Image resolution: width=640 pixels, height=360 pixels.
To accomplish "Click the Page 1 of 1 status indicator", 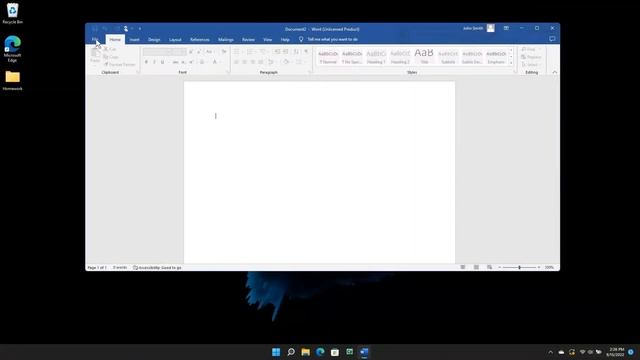I will pos(97,267).
